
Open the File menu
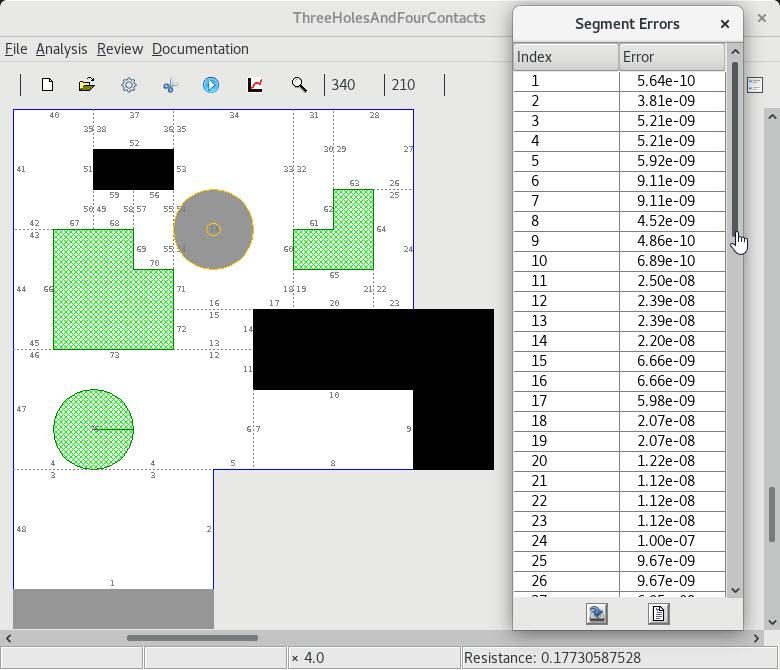click(x=16, y=49)
